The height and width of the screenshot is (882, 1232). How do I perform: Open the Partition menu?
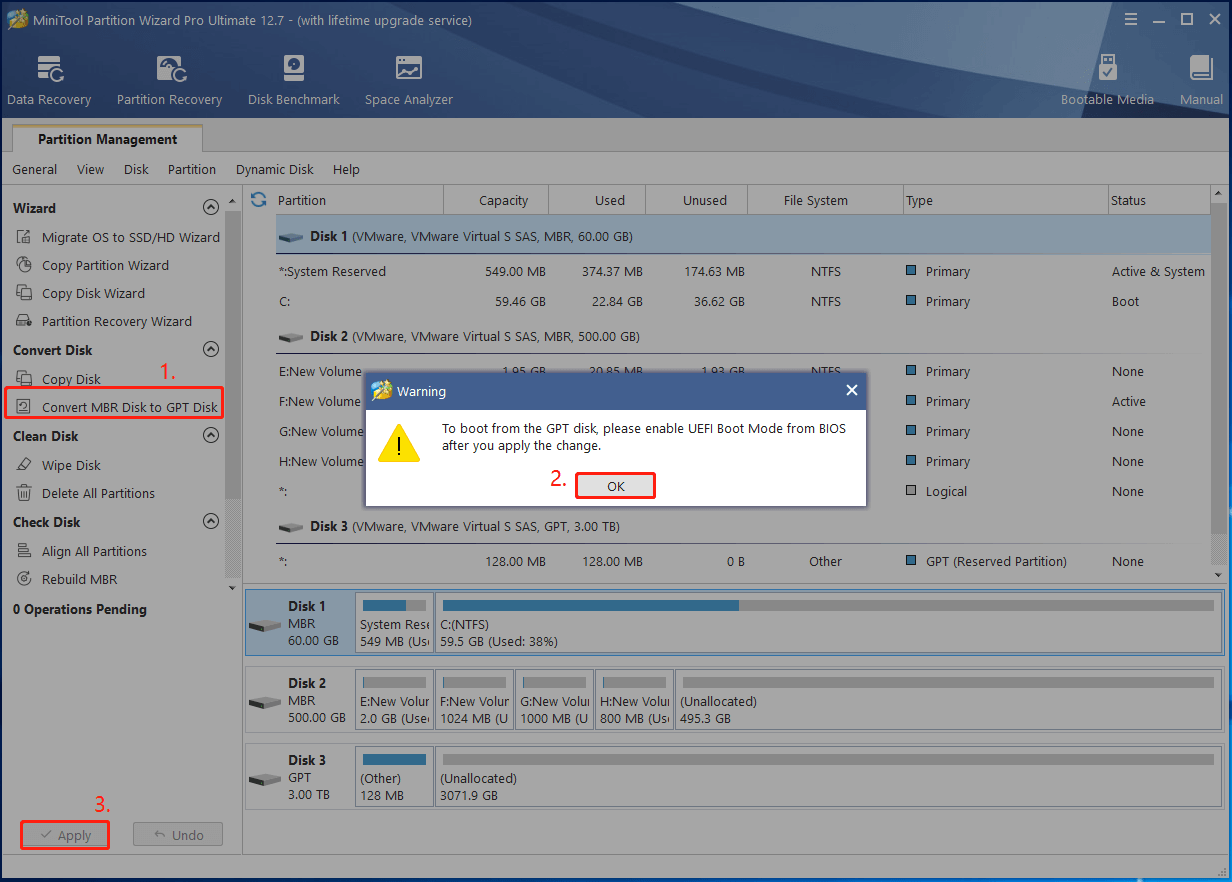pyautogui.click(x=192, y=170)
